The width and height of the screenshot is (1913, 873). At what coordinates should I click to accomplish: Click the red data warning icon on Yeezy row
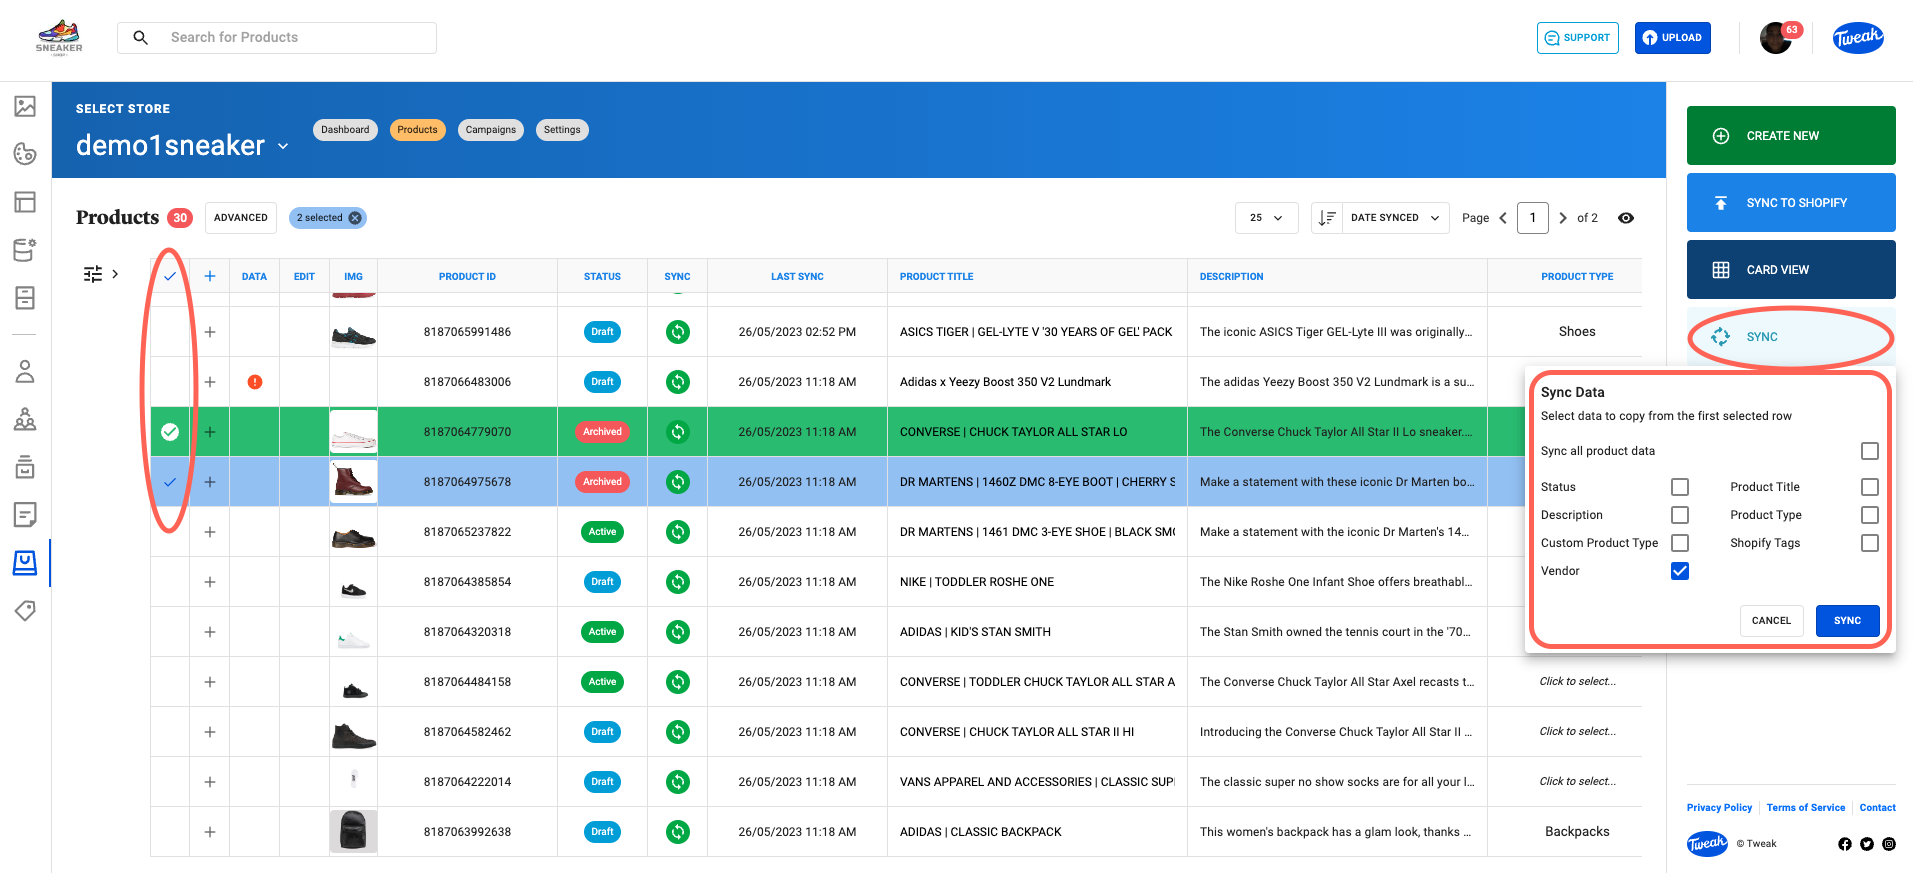tap(255, 382)
